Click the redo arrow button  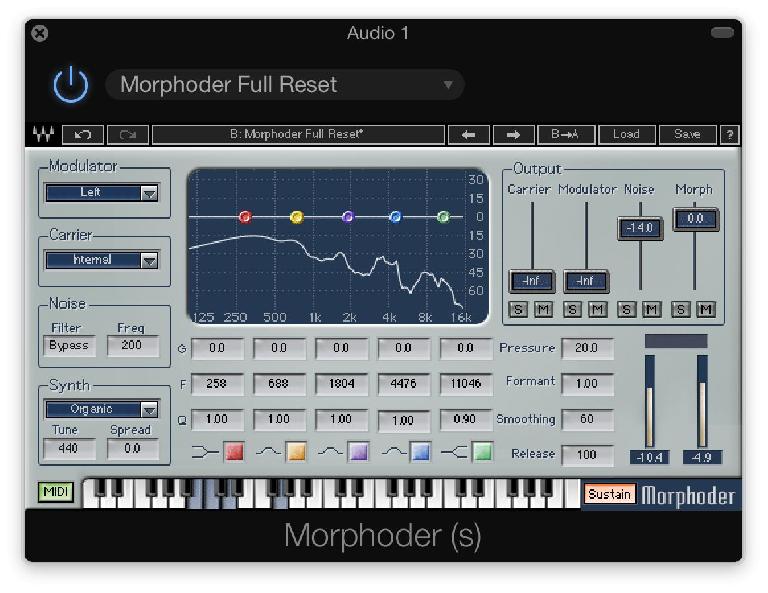[128, 135]
